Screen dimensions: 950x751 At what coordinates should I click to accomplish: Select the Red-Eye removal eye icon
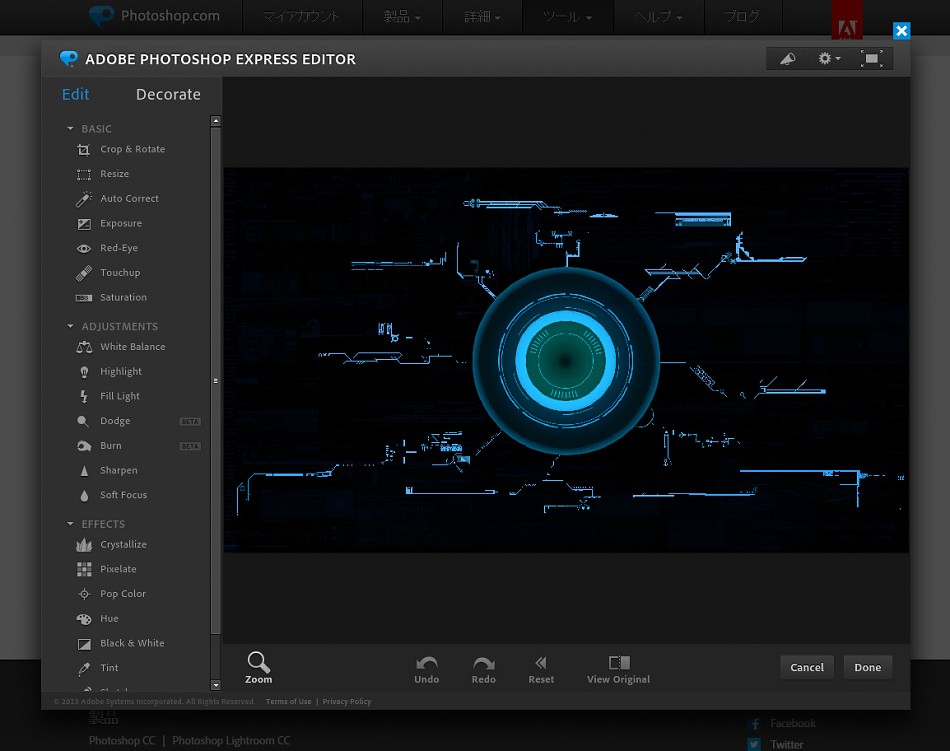84,248
